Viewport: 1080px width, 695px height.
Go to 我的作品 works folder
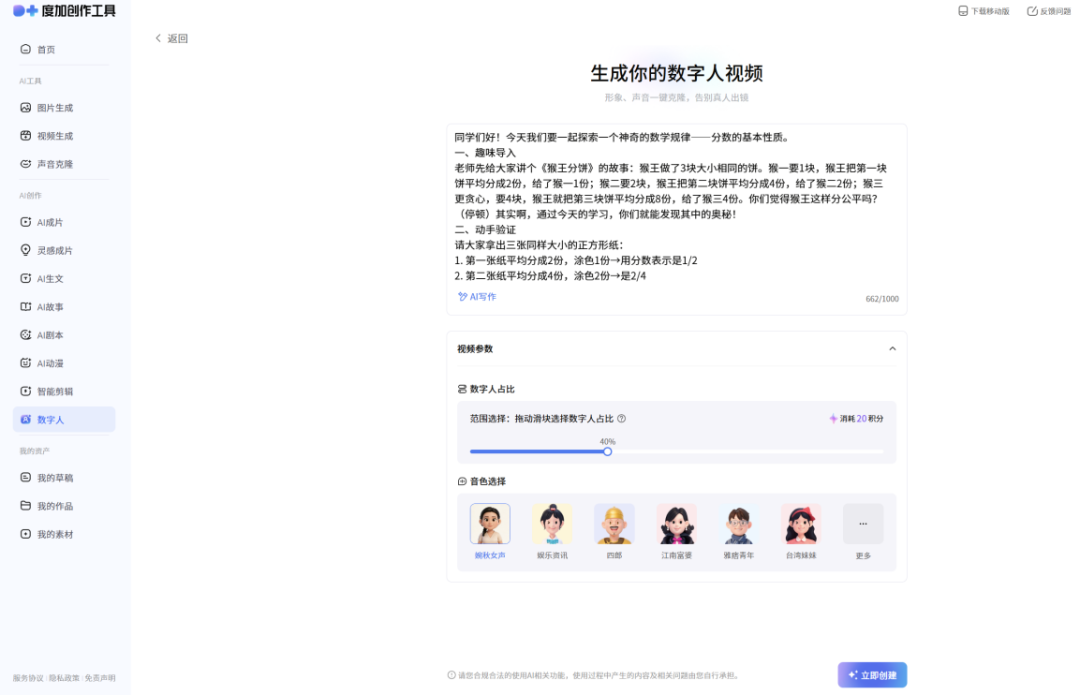[47, 506]
